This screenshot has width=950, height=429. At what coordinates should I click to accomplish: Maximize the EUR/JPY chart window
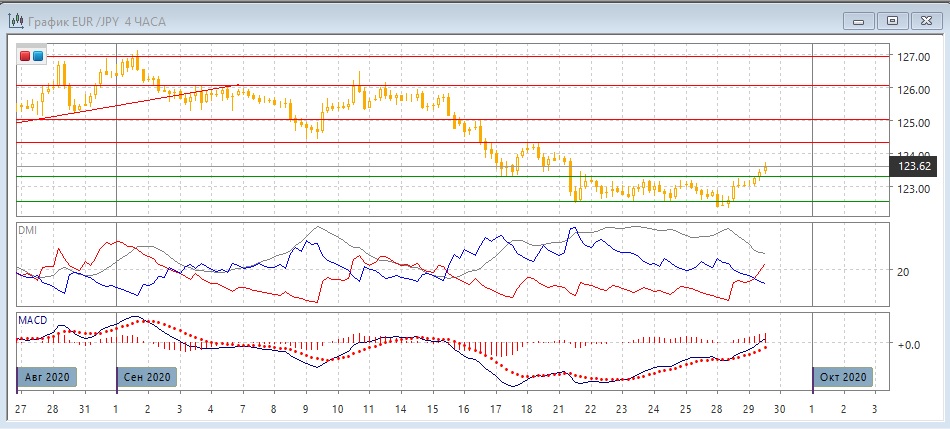(x=893, y=19)
